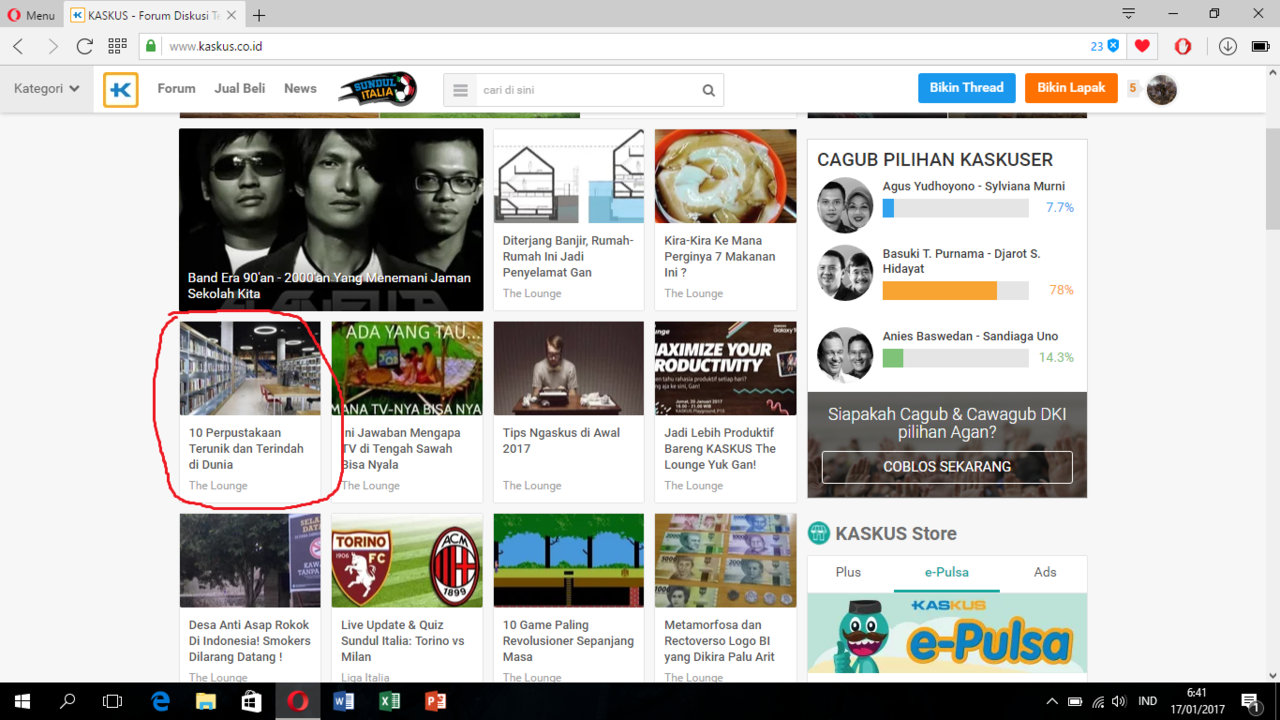Open Excel from the taskbar

coord(390,701)
